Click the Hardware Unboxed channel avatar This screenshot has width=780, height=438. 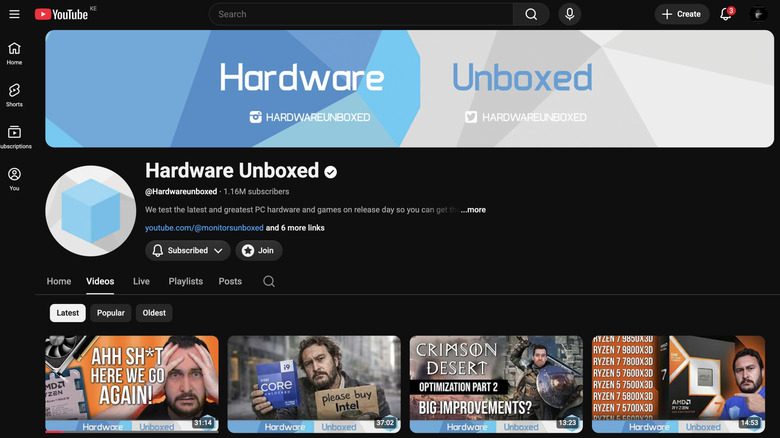pos(91,211)
